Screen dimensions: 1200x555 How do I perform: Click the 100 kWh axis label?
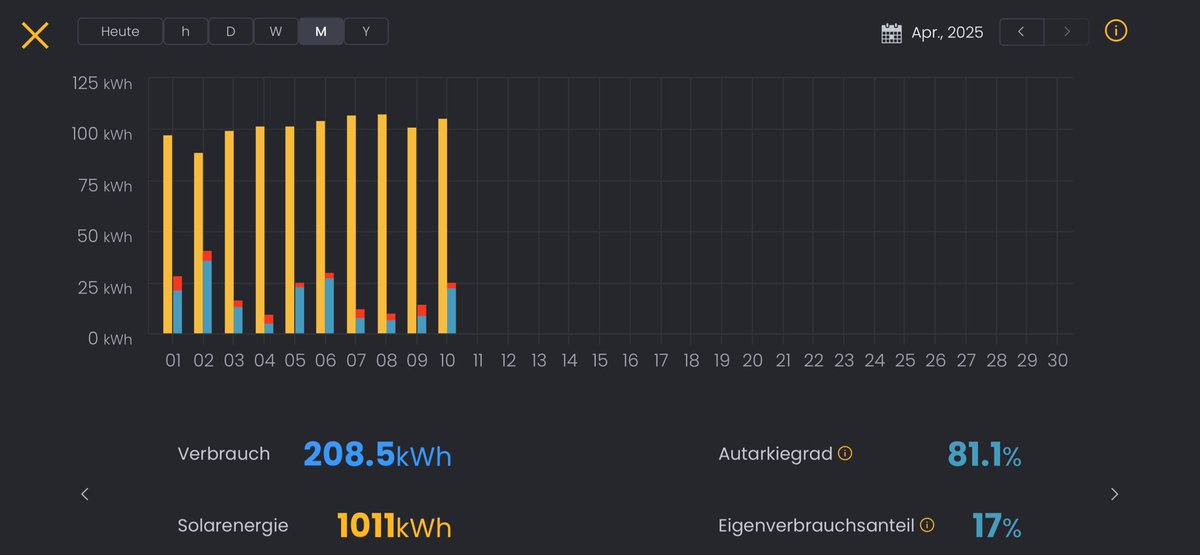click(x=102, y=134)
